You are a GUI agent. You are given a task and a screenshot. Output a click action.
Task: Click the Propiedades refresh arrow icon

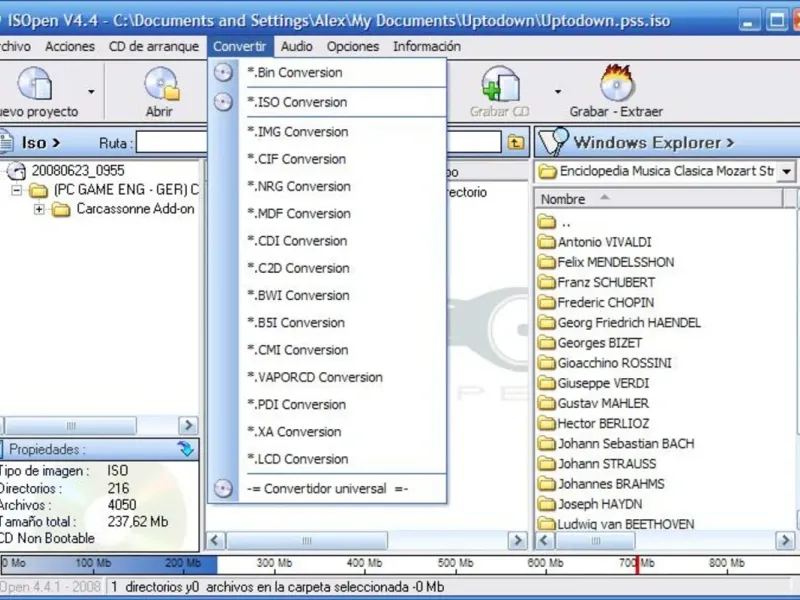click(x=186, y=449)
